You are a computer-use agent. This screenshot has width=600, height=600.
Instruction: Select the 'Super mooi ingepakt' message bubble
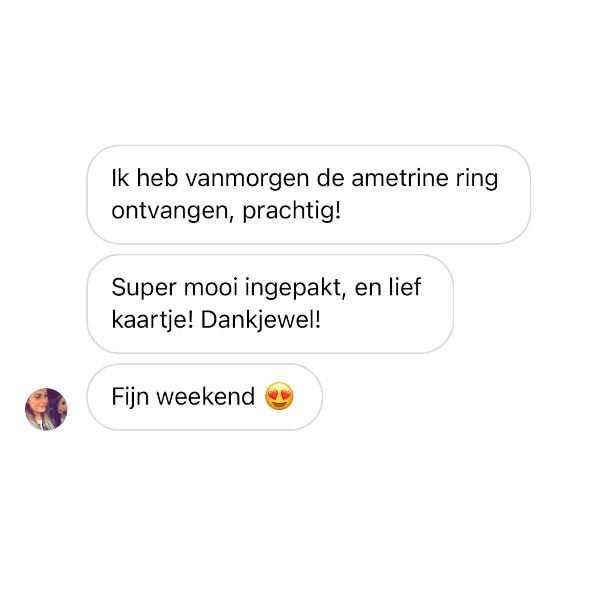click(x=270, y=304)
